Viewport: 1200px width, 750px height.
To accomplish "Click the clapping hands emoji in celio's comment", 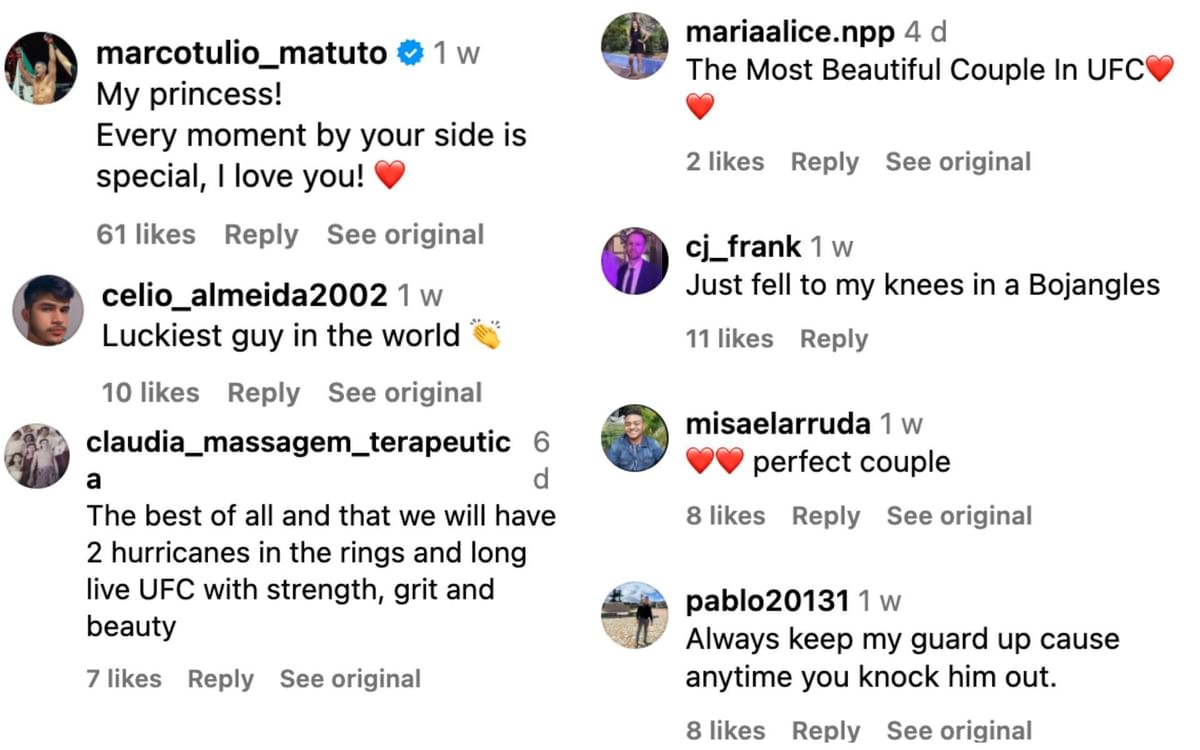I will click(486, 335).
